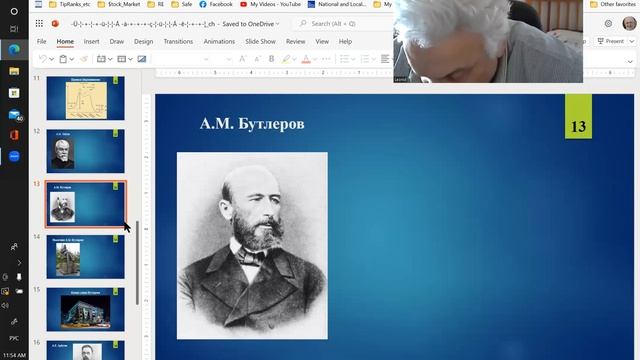Switch to the Animations tab
The width and height of the screenshot is (640, 360).
coord(219,41)
